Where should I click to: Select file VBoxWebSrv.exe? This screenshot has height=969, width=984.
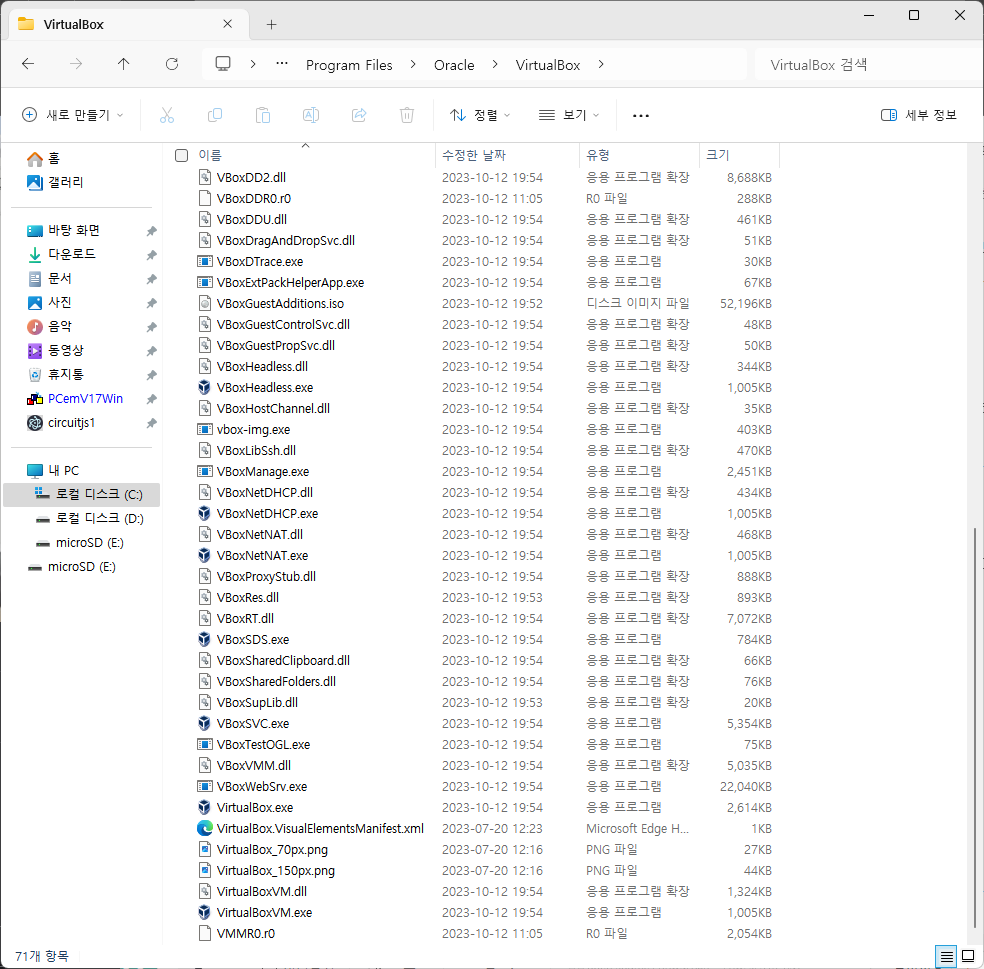pos(262,786)
